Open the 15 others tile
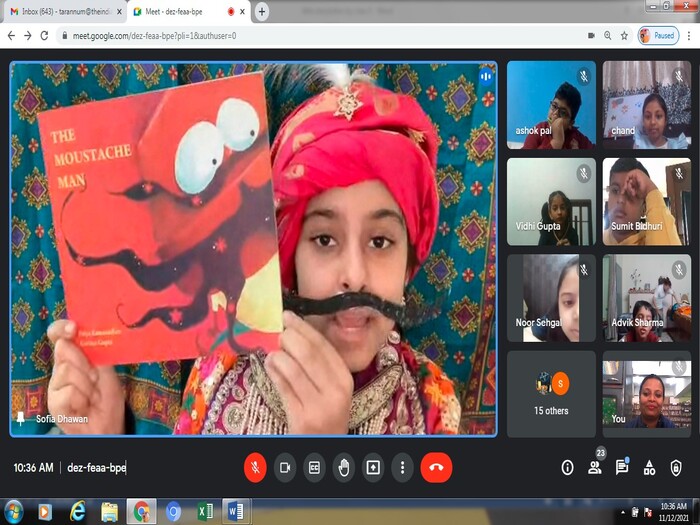This screenshot has width=700, height=525. tap(551, 394)
